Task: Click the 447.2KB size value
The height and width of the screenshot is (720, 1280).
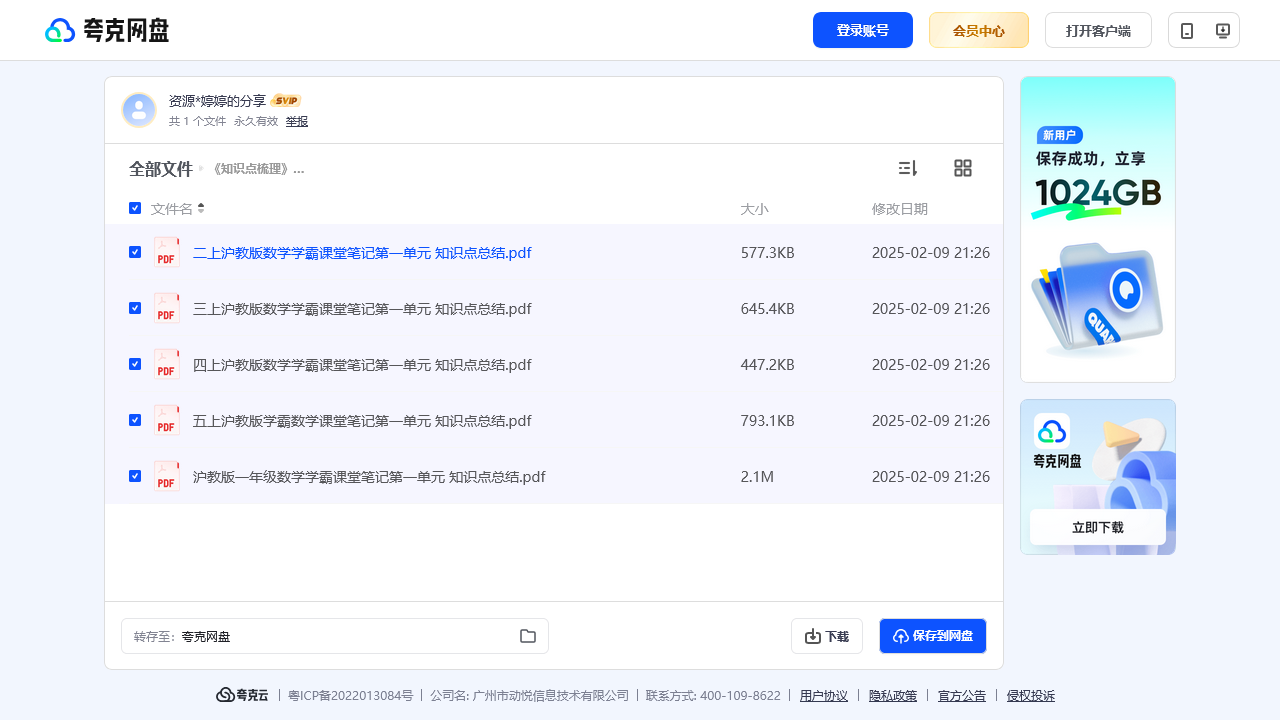Action: (x=768, y=365)
